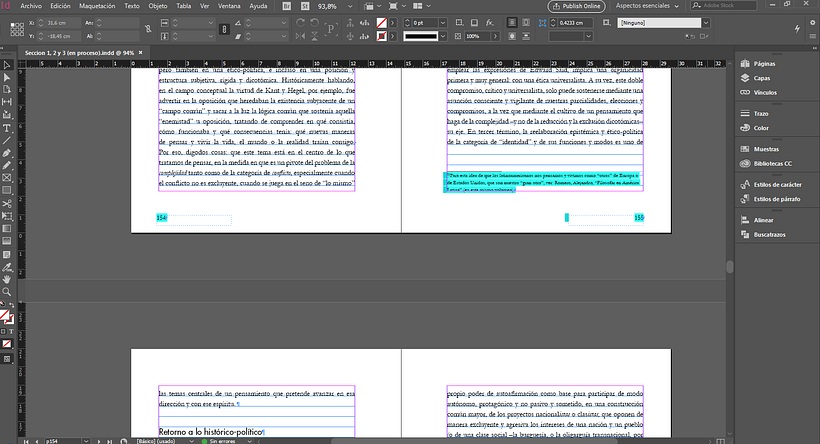Open the stroke style dropdown arrow
The image size is (820, 444).
tap(443, 36)
